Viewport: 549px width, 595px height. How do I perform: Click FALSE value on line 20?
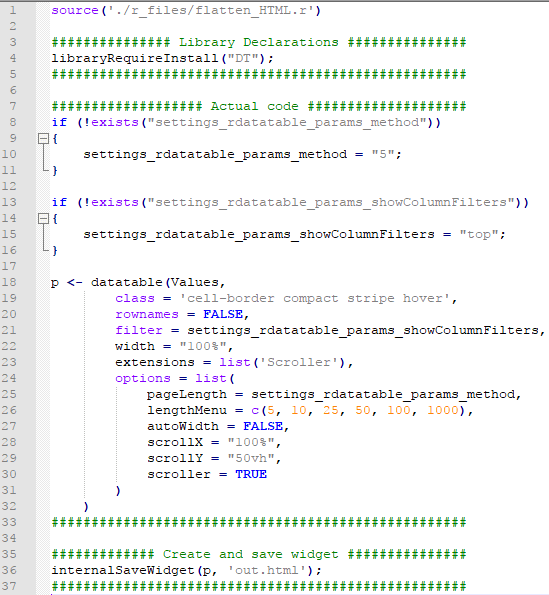coord(223,314)
